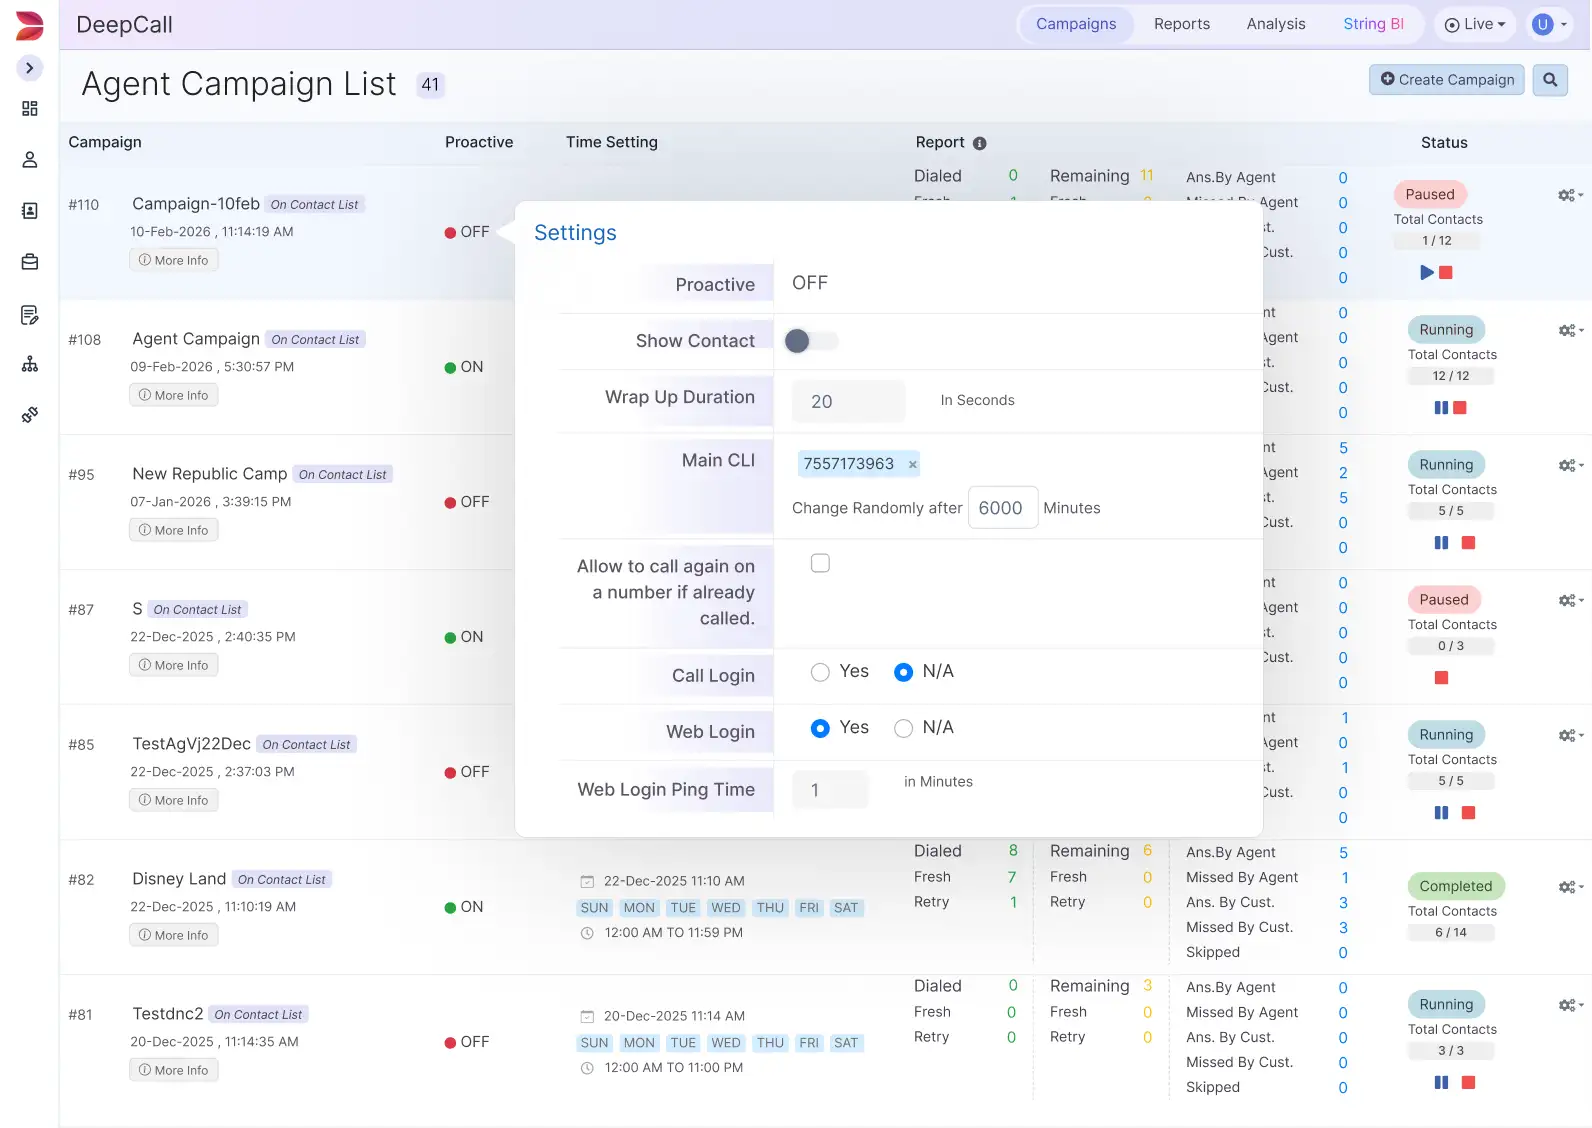1592x1128 pixels.
Task: Click the DeepCall logo icon
Action: point(30,25)
